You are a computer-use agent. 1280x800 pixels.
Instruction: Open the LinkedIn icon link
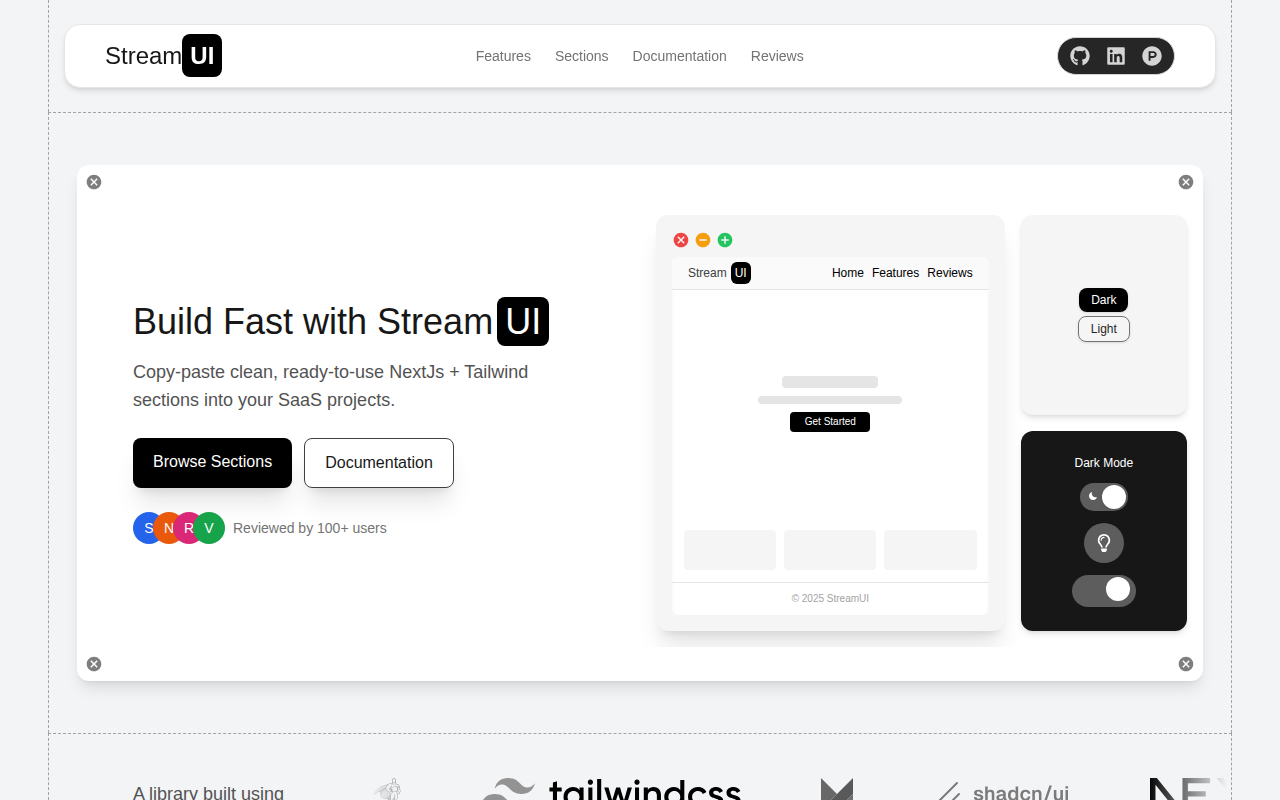point(1116,56)
